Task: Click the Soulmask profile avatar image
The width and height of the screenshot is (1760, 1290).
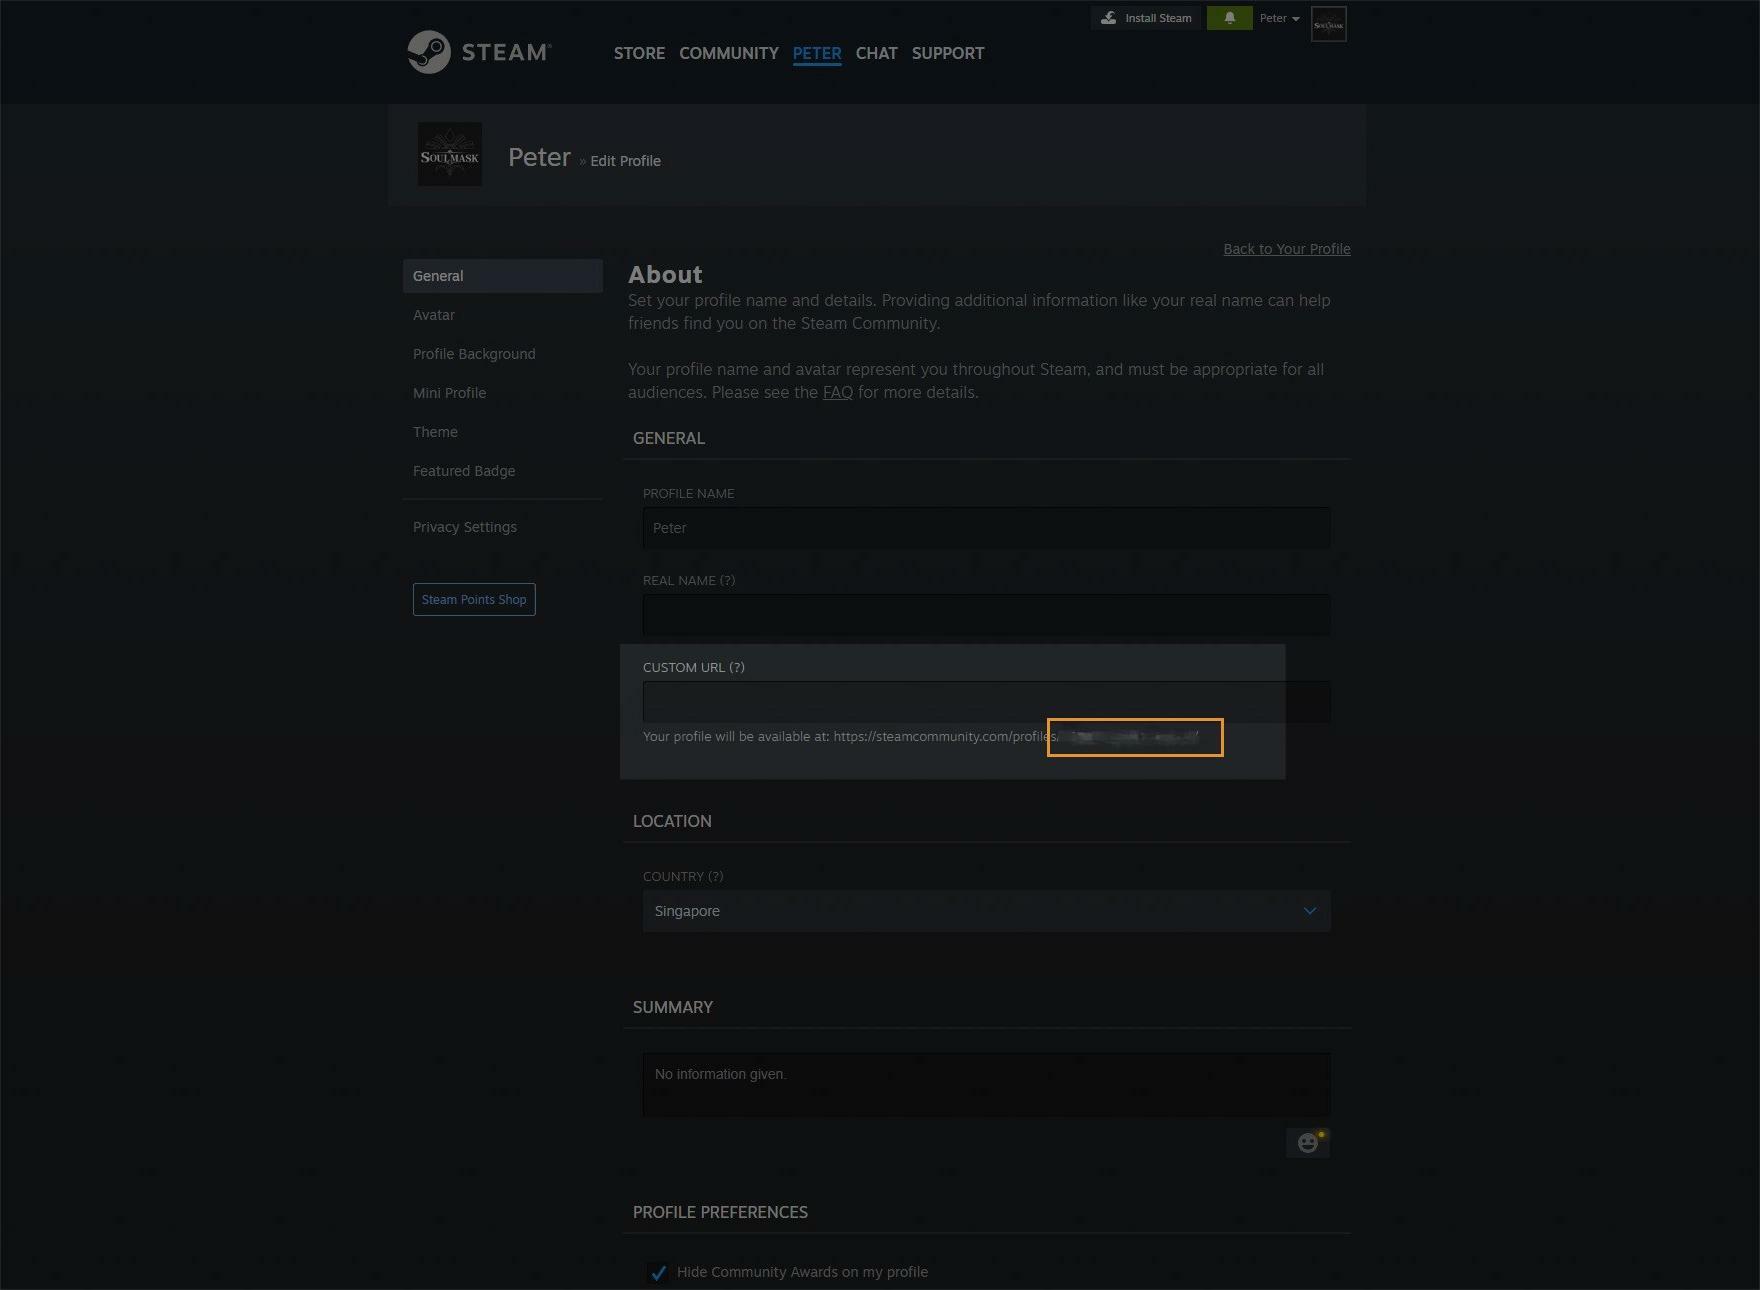Action: (x=450, y=155)
